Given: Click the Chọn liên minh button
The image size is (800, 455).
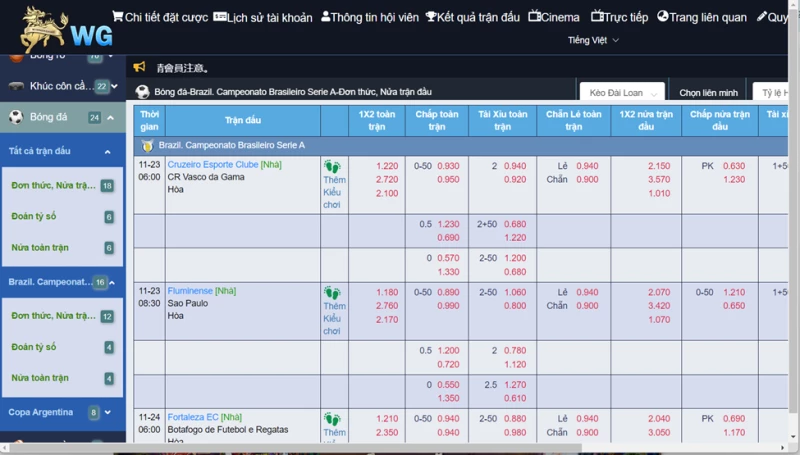Looking at the screenshot, I should click(708, 92).
